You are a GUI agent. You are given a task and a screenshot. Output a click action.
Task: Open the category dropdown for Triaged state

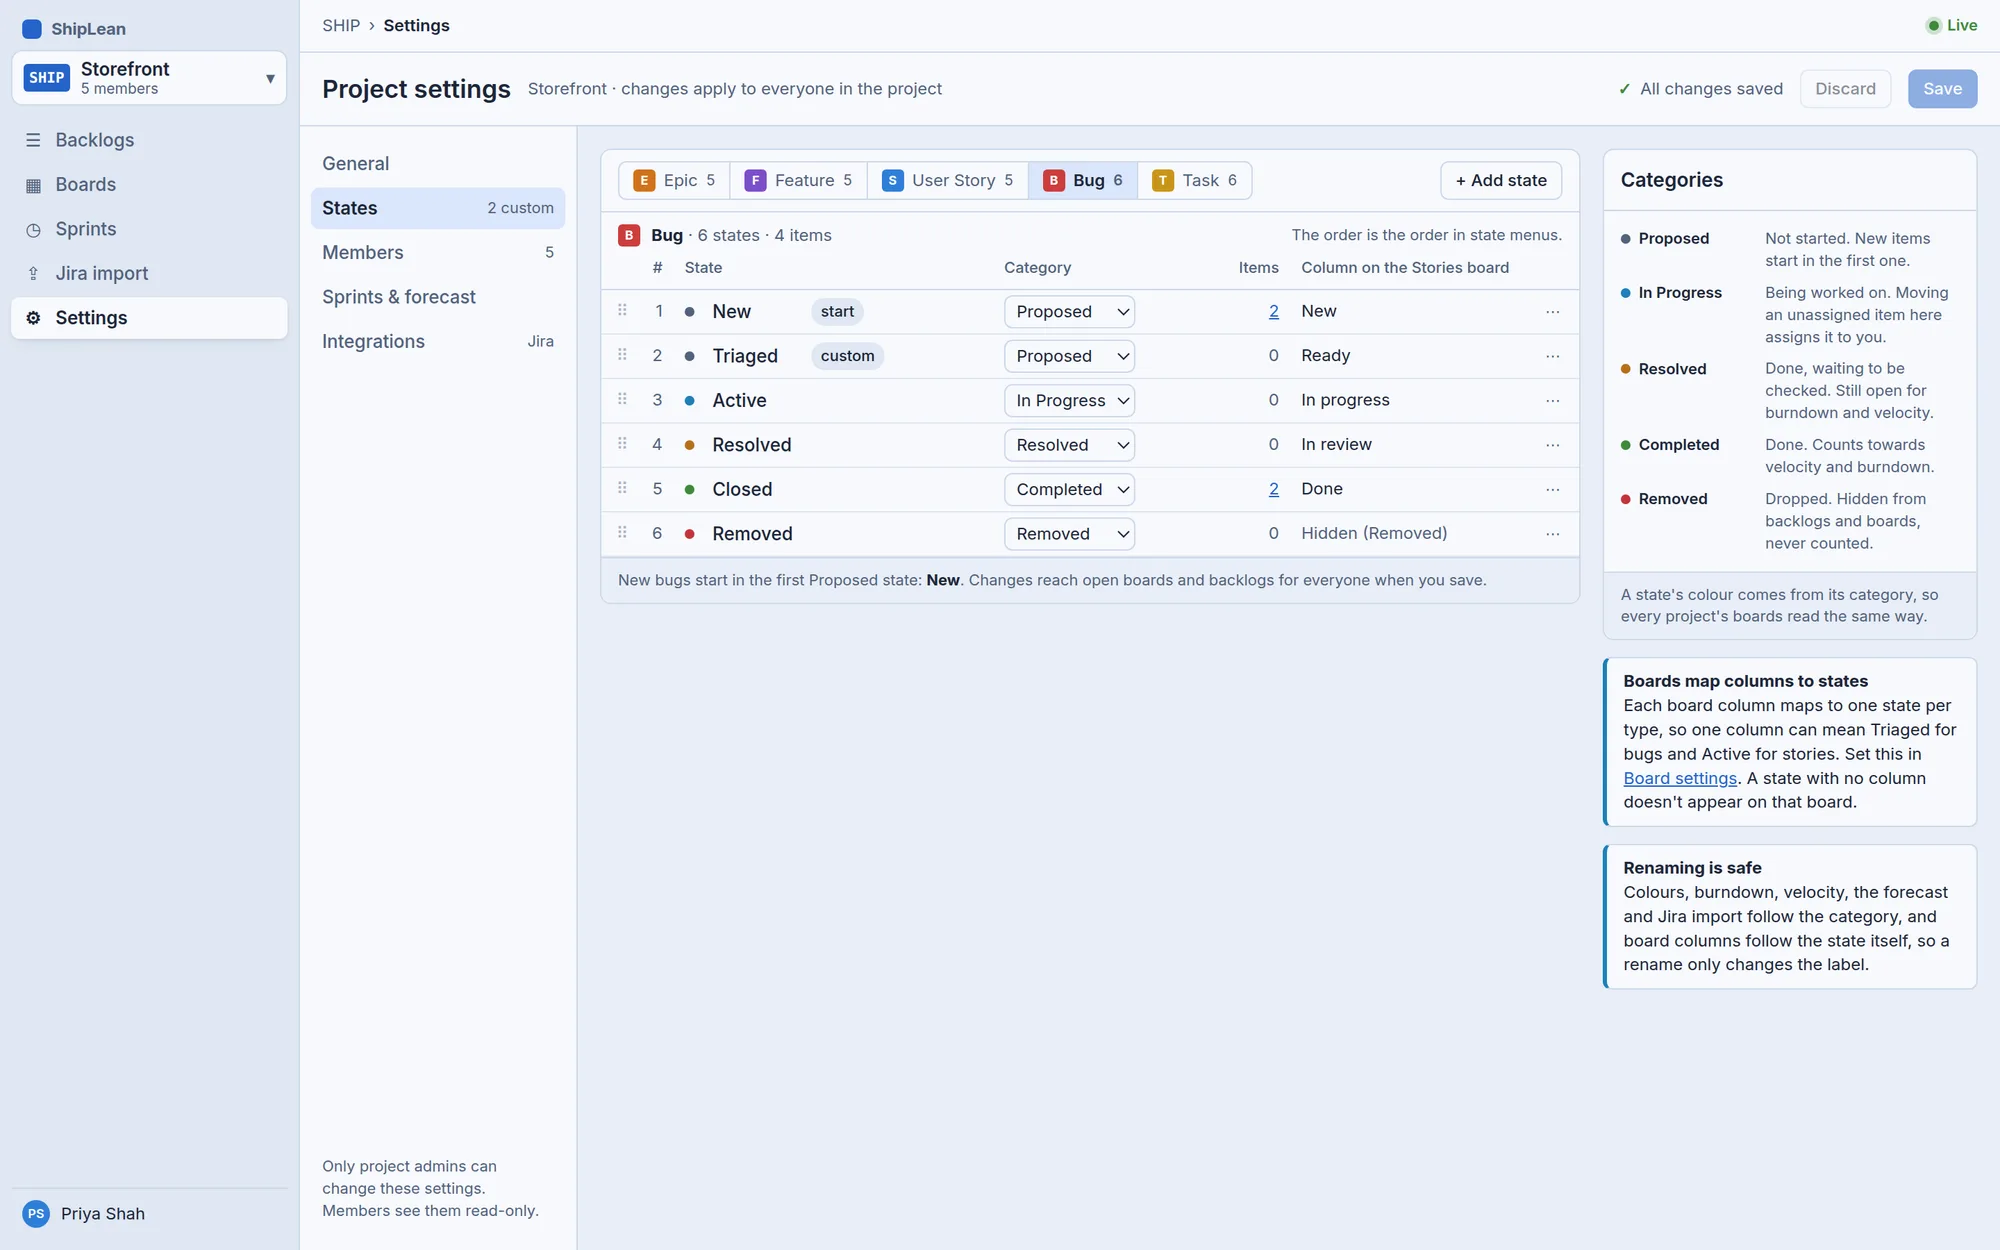tap(1069, 356)
